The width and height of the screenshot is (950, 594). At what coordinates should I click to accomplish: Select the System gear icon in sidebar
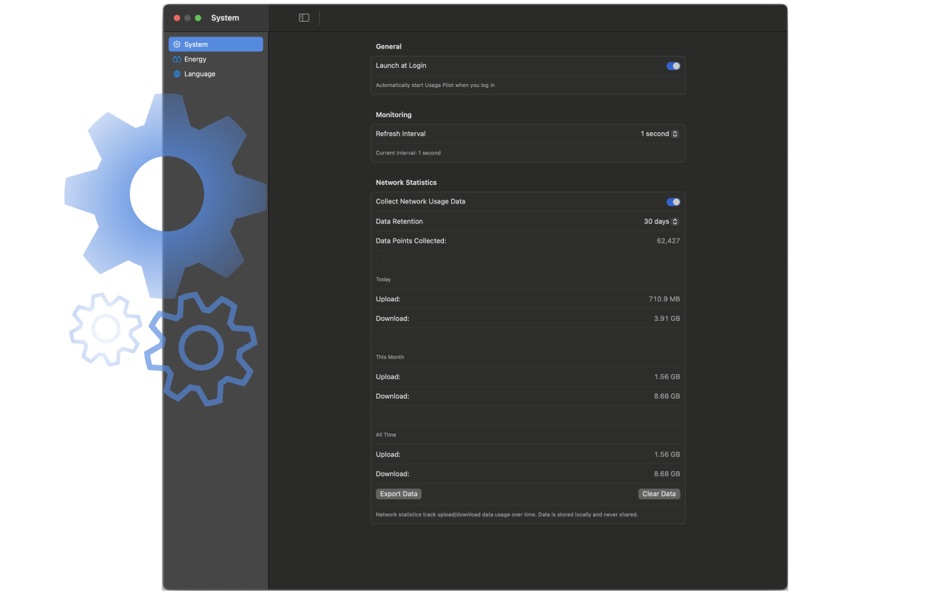176,44
